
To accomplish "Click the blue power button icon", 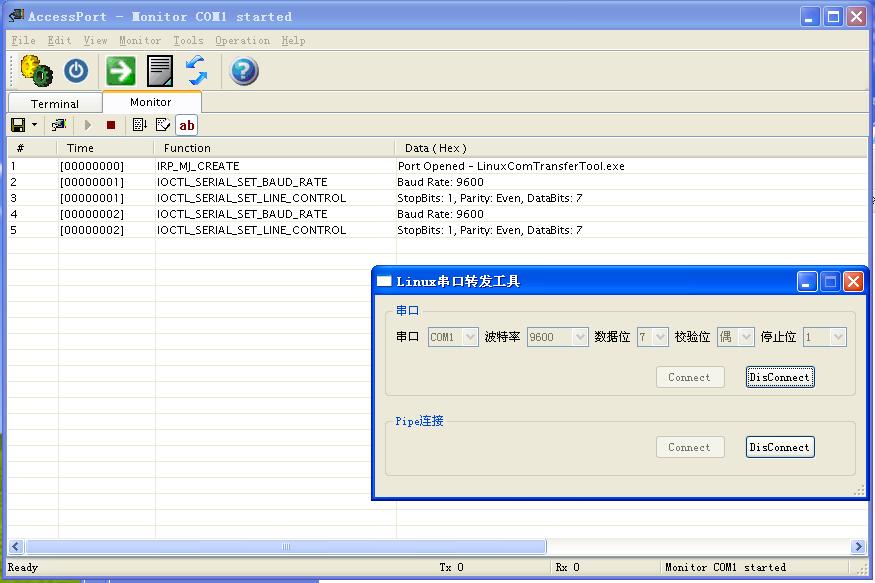I will coord(76,71).
